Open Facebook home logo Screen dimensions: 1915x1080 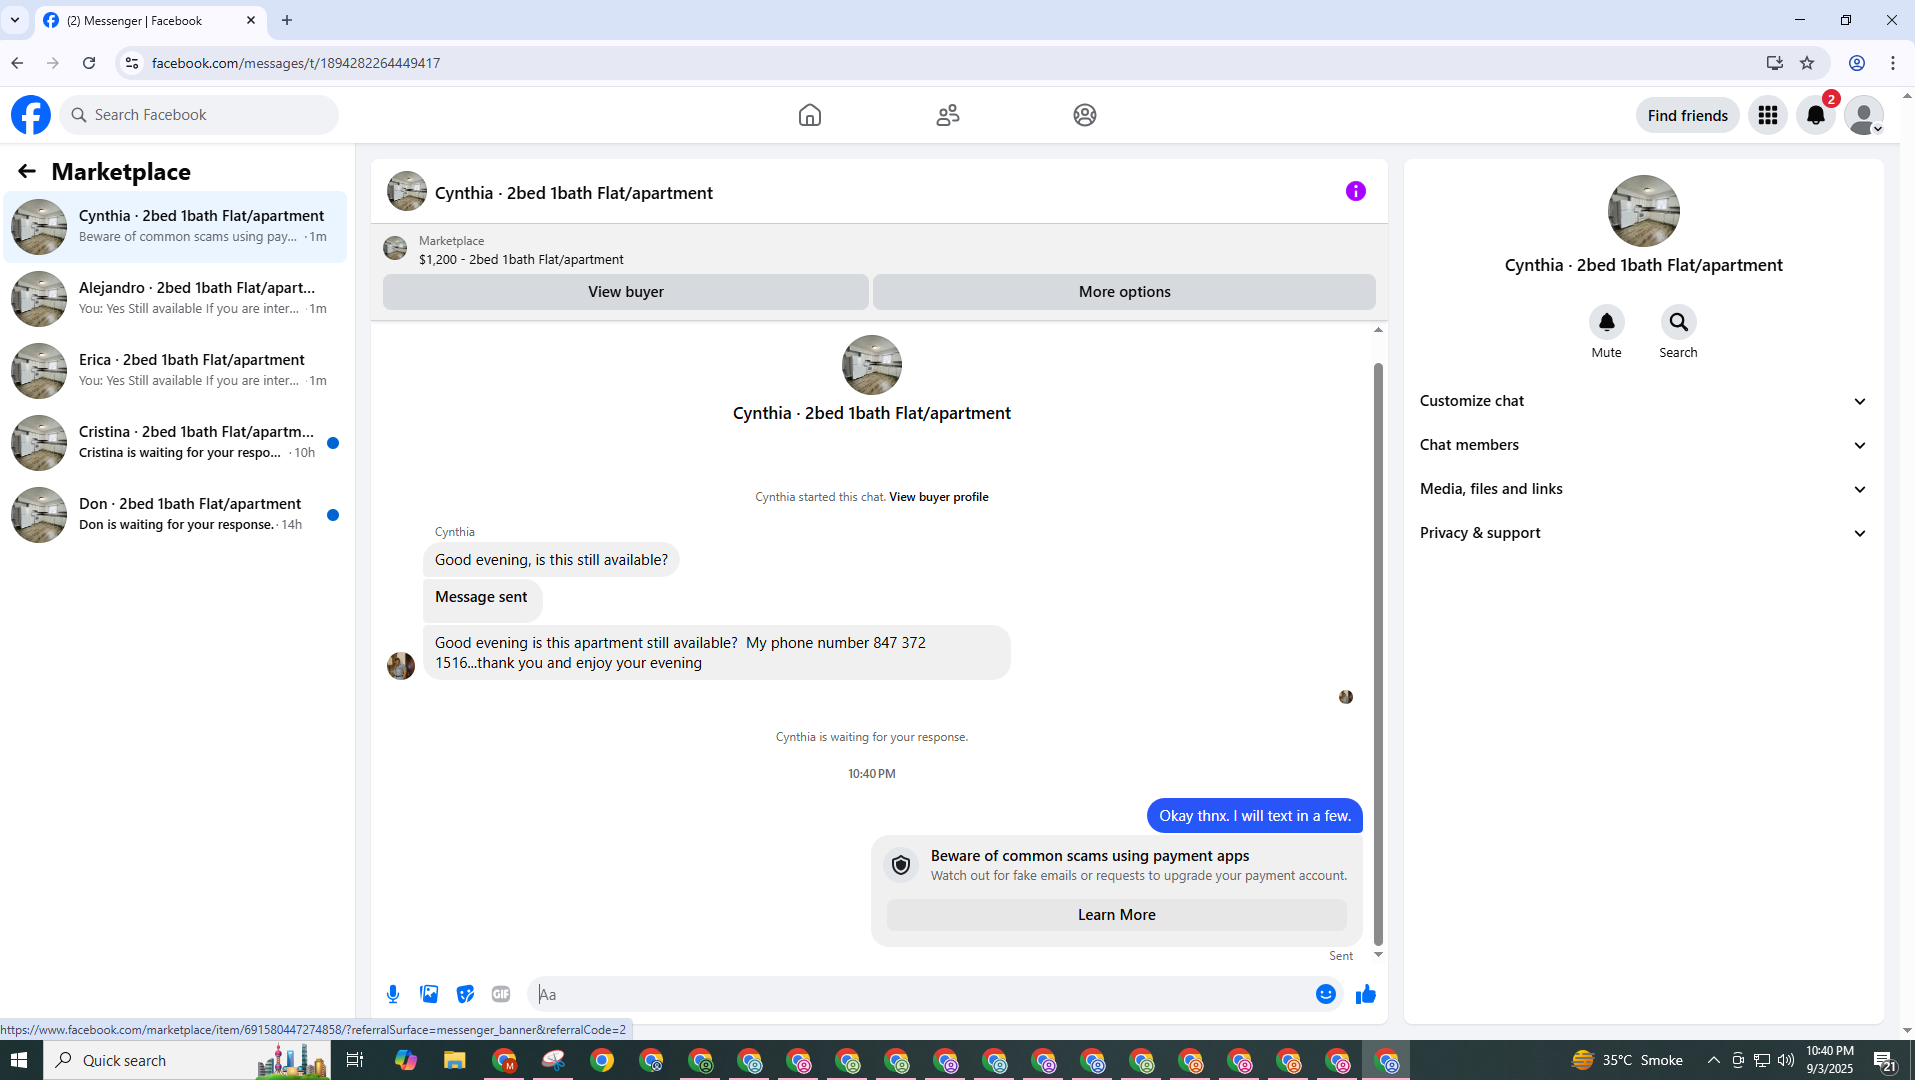click(31, 115)
